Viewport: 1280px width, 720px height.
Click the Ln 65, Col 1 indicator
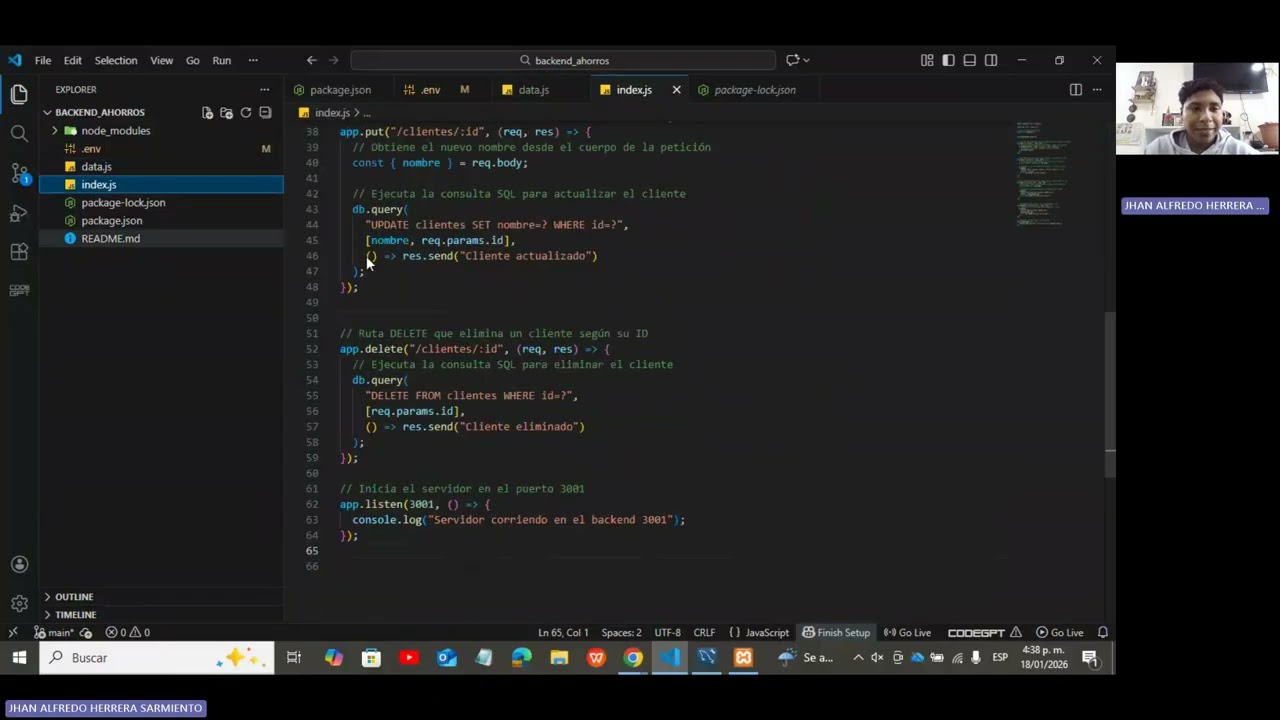(563, 632)
